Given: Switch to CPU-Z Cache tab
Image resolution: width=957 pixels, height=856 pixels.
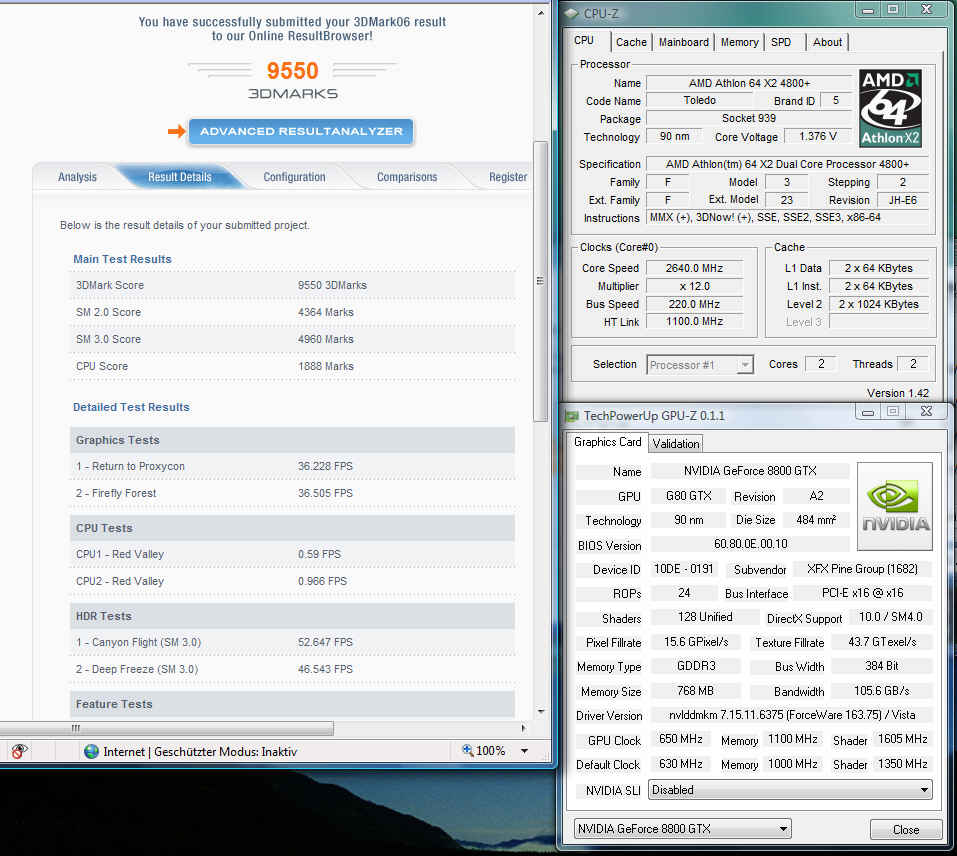Looking at the screenshot, I should (631, 42).
